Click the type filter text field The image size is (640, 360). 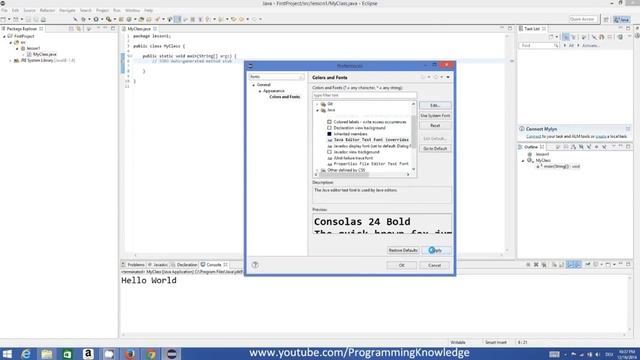(x=364, y=95)
